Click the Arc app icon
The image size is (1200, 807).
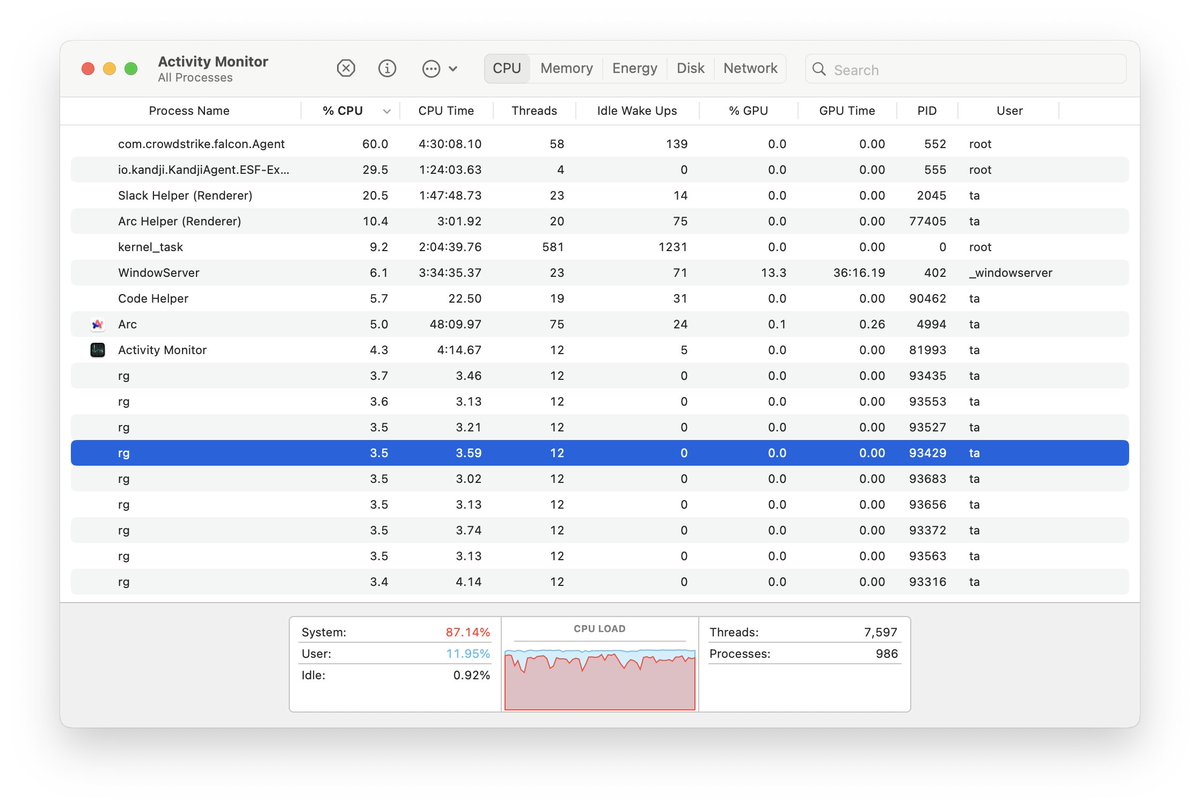coord(98,324)
